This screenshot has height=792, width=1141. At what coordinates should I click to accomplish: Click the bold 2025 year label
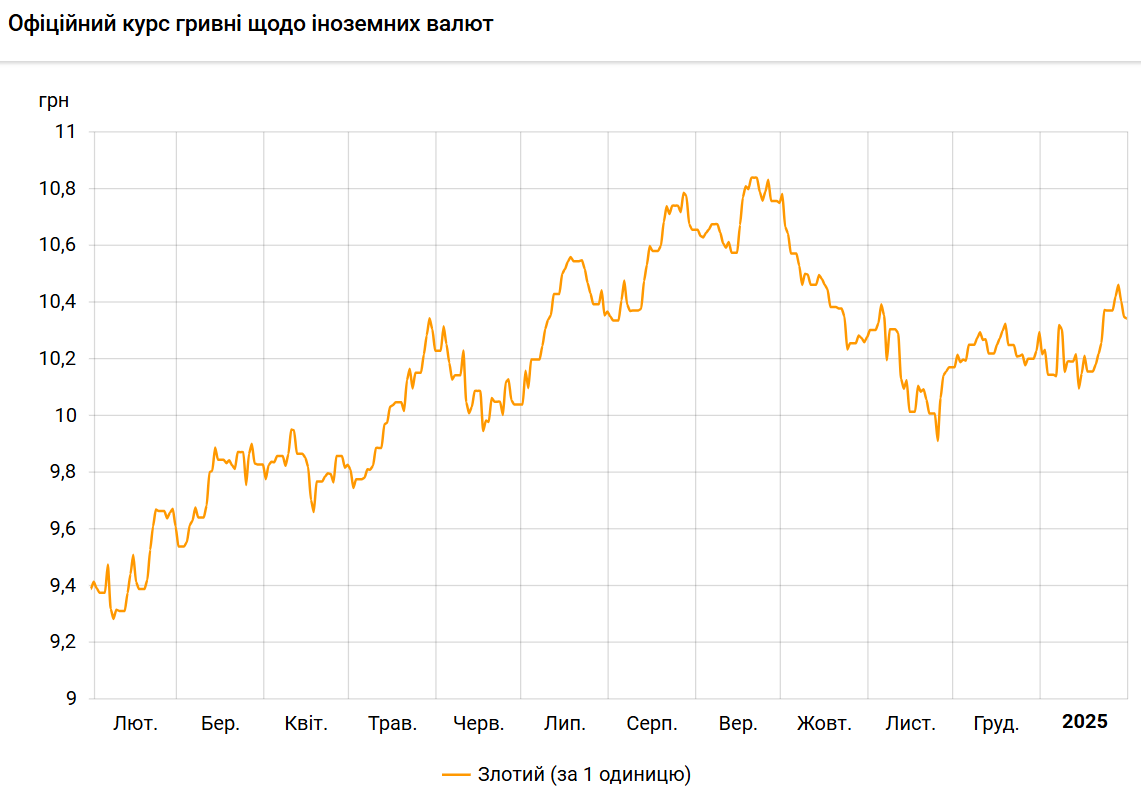[x=1084, y=722]
